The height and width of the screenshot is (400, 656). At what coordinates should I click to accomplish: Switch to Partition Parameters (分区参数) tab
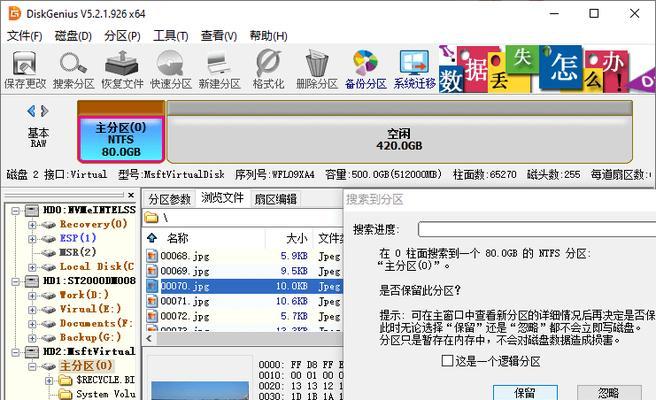pos(169,199)
